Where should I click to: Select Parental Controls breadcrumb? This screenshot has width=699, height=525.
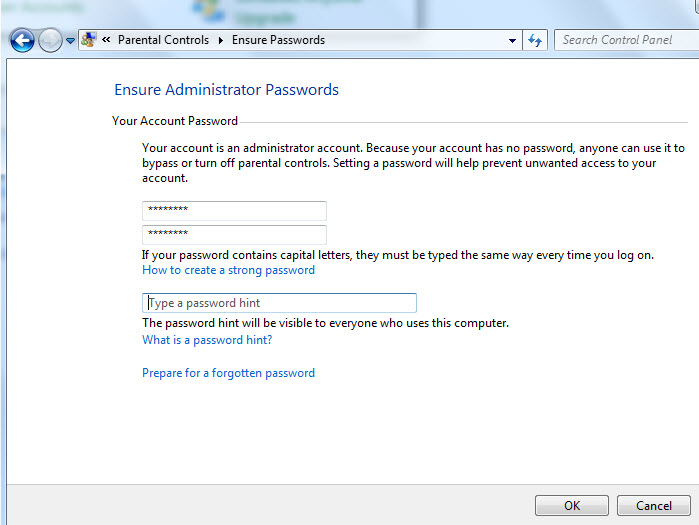click(x=163, y=40)
